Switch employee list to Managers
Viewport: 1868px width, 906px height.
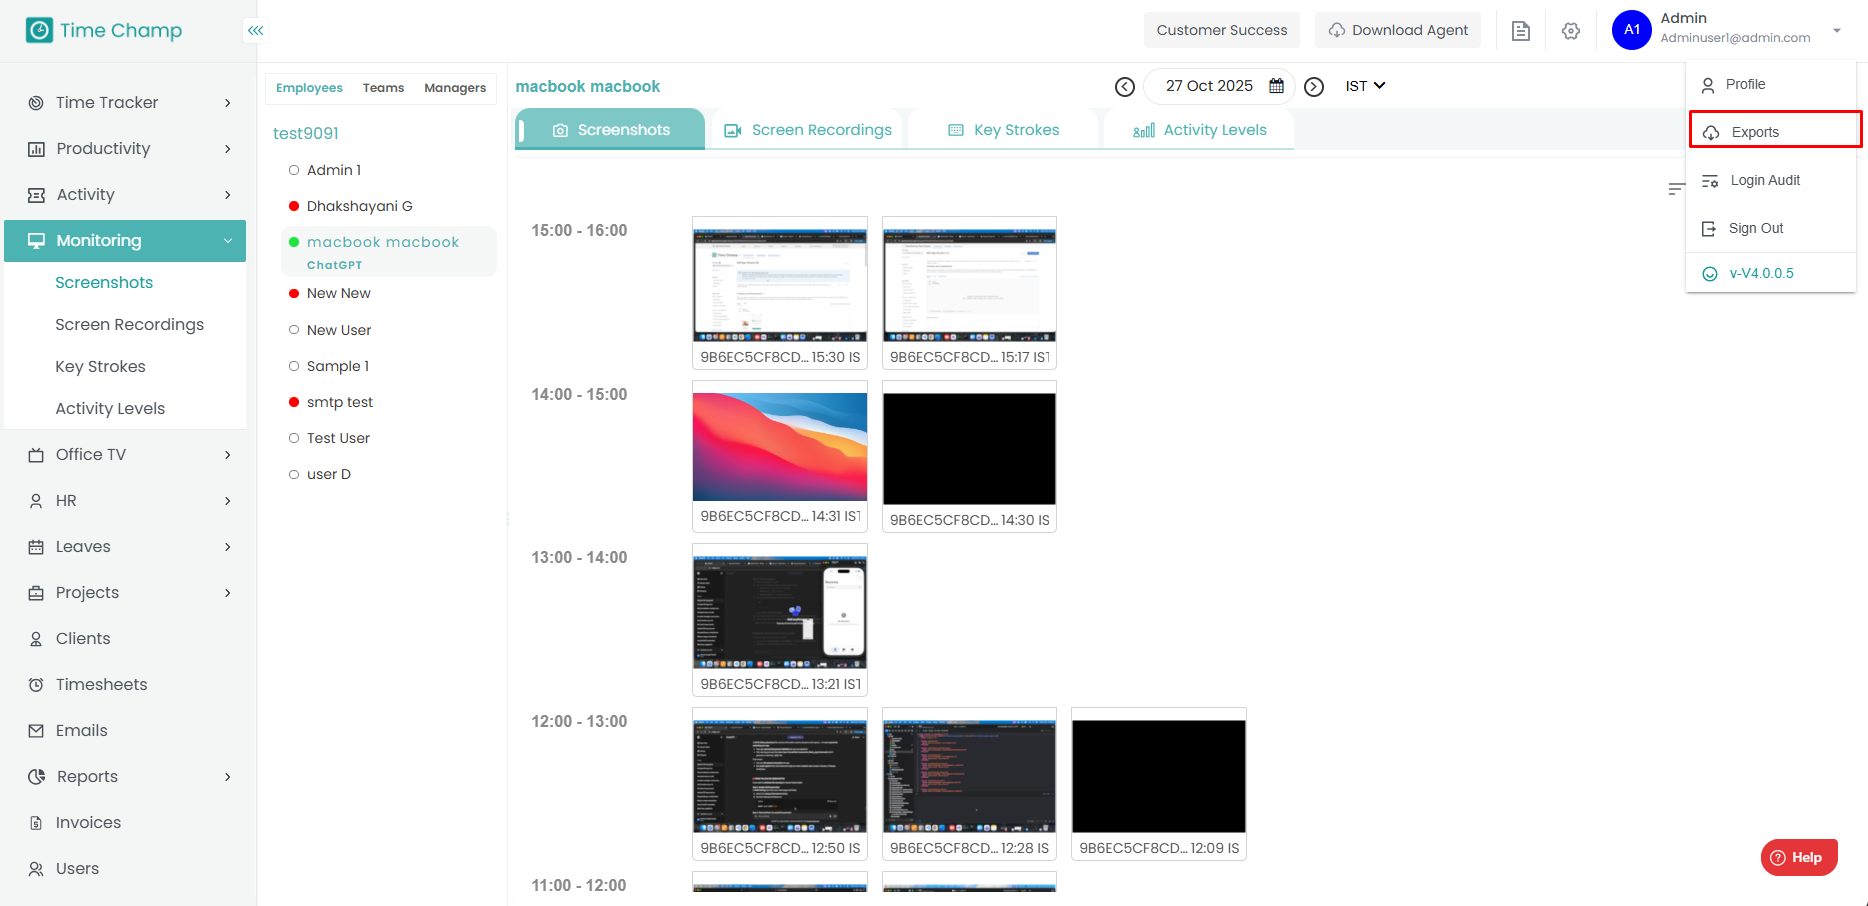(455, 88)
